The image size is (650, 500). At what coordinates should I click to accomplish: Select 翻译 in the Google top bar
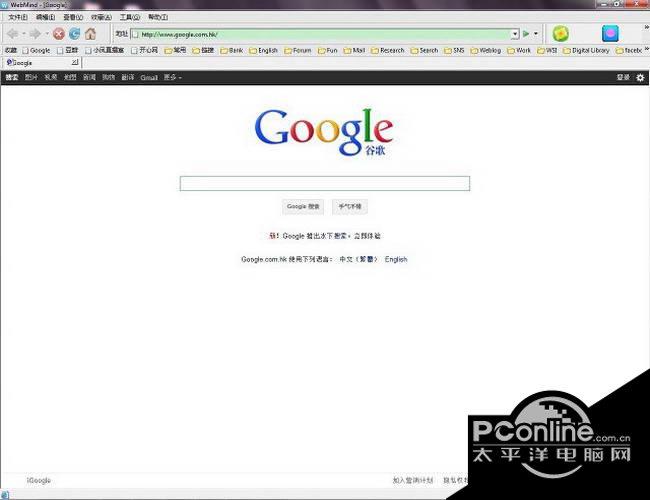click(x=128, y=78)
